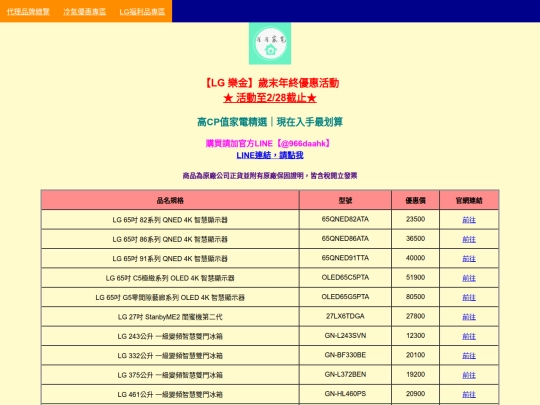Click the 購買請加官方LINE @966daahk text
Viewport: 540px width, 405px height.
[x=270, y=143]
